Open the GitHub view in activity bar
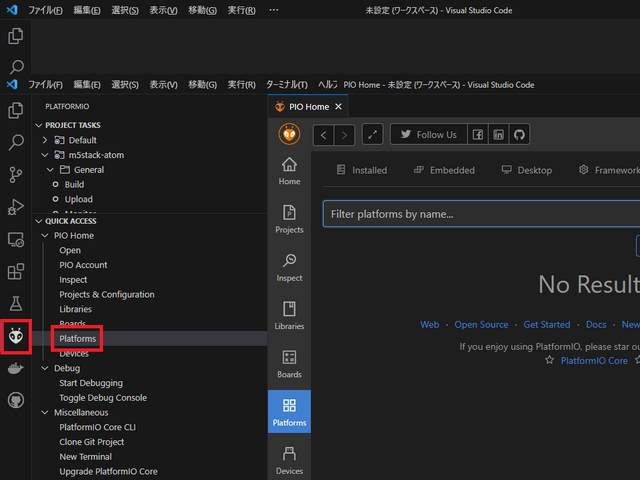The height and width of the screenshot is (480, 640). click(x=16, y=400)
